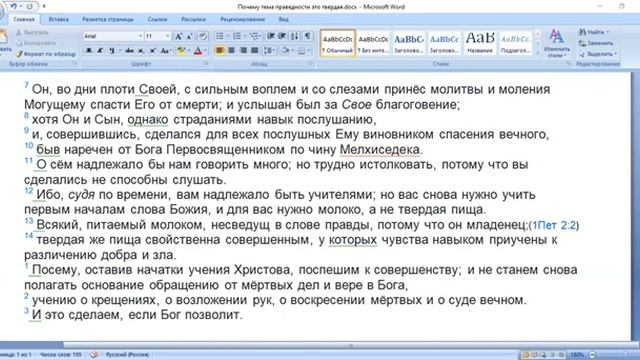Apply the Подзаголовок style
640x360 pixels.
tap(515, 43)
